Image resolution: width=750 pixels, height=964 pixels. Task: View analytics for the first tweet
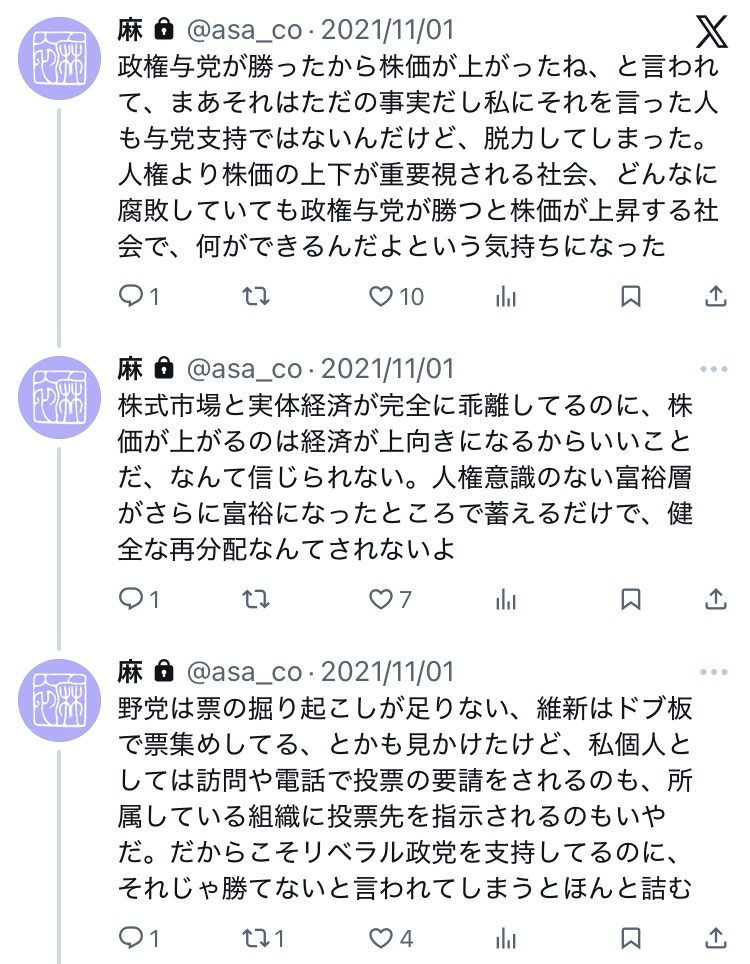506,296
